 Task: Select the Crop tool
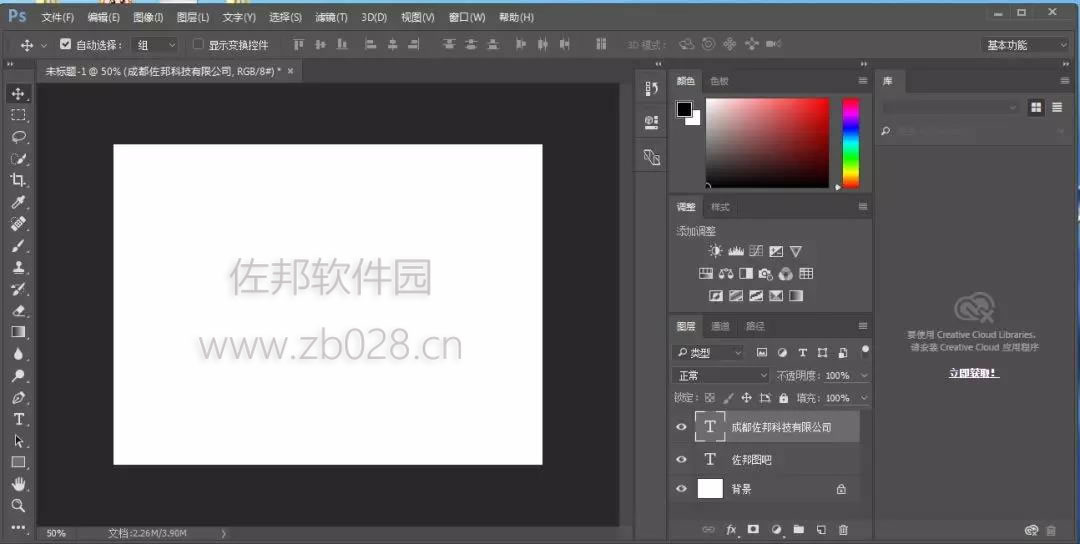click(x=19, y=180)
